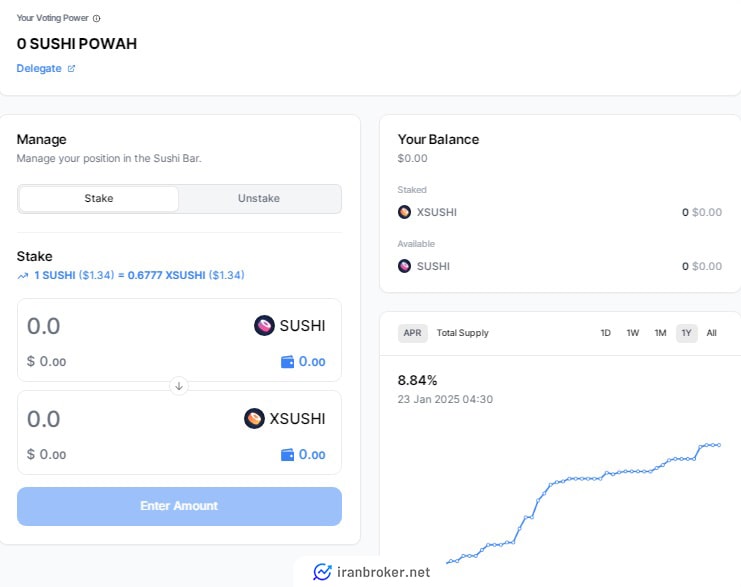Use XSUSHI wallet balance 0.00

click(x=312, y=455)
